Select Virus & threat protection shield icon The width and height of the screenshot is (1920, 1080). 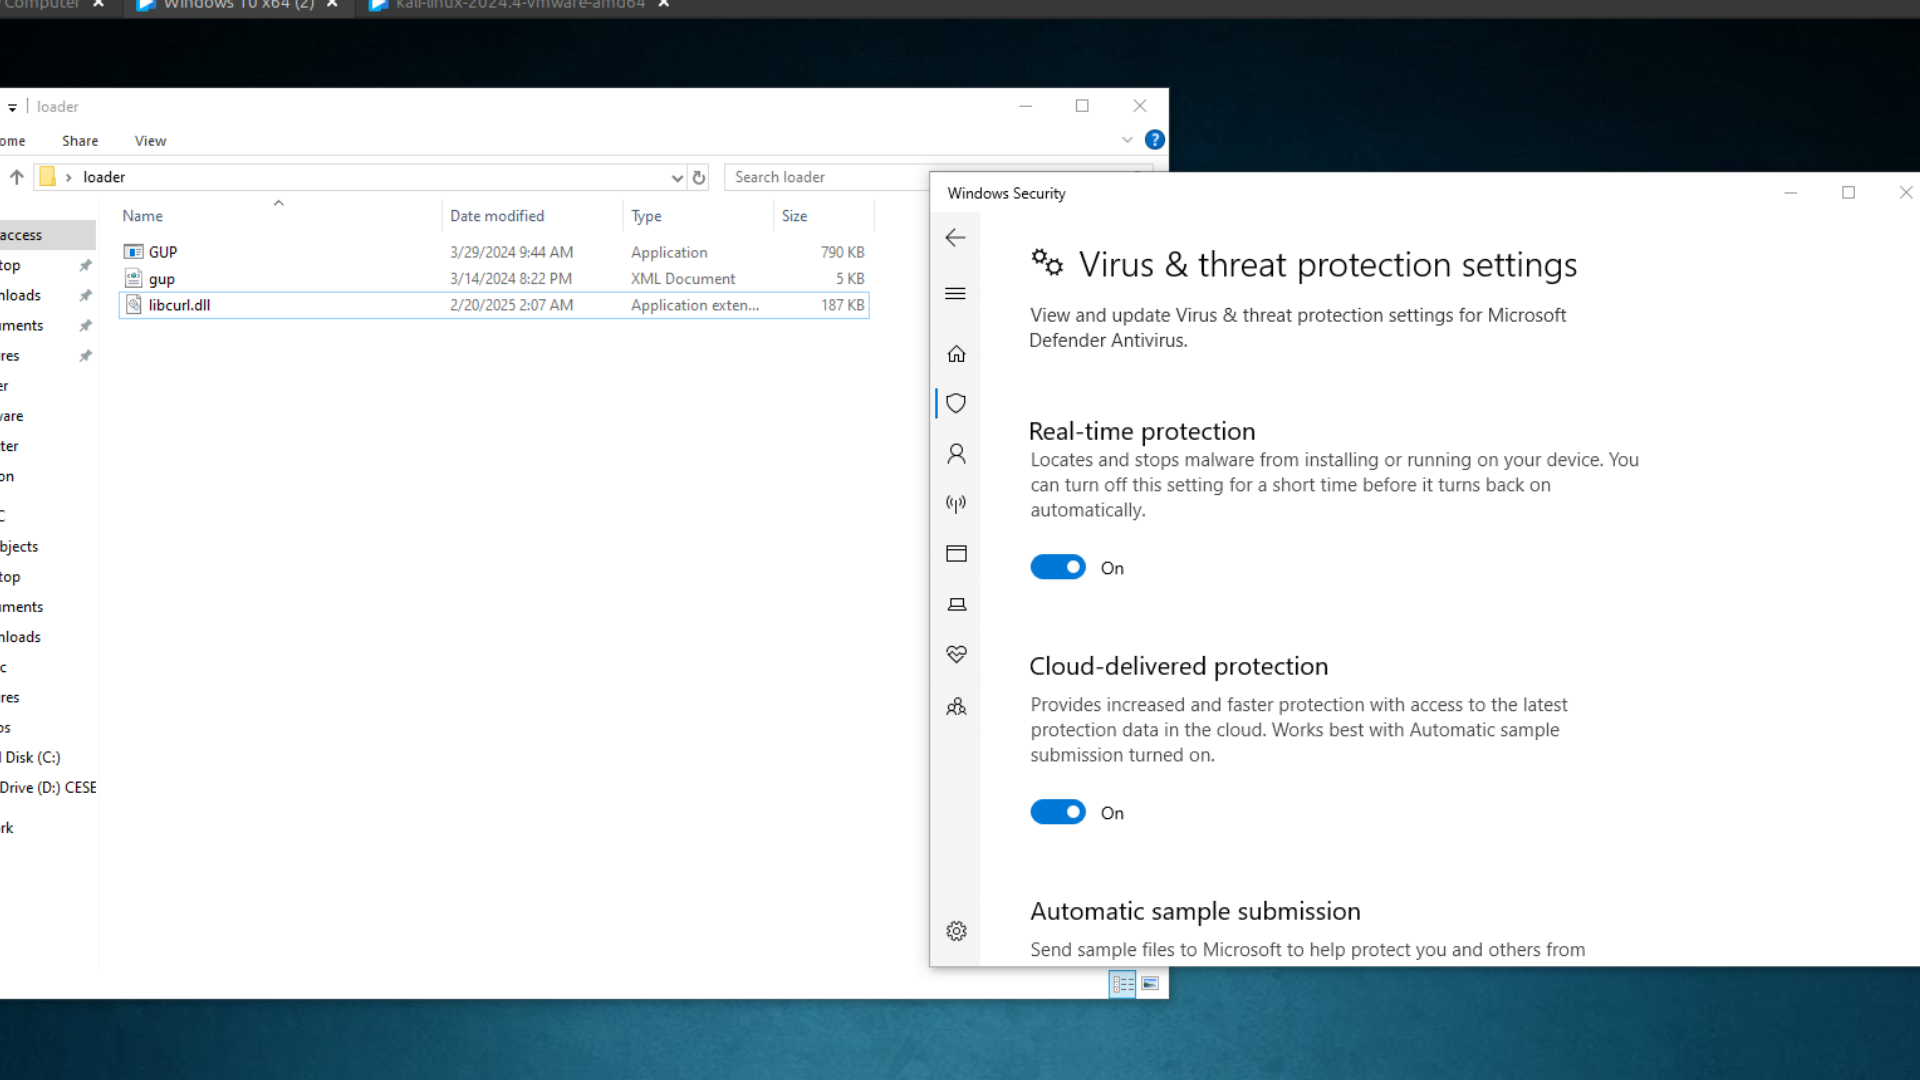coord(956,403)
